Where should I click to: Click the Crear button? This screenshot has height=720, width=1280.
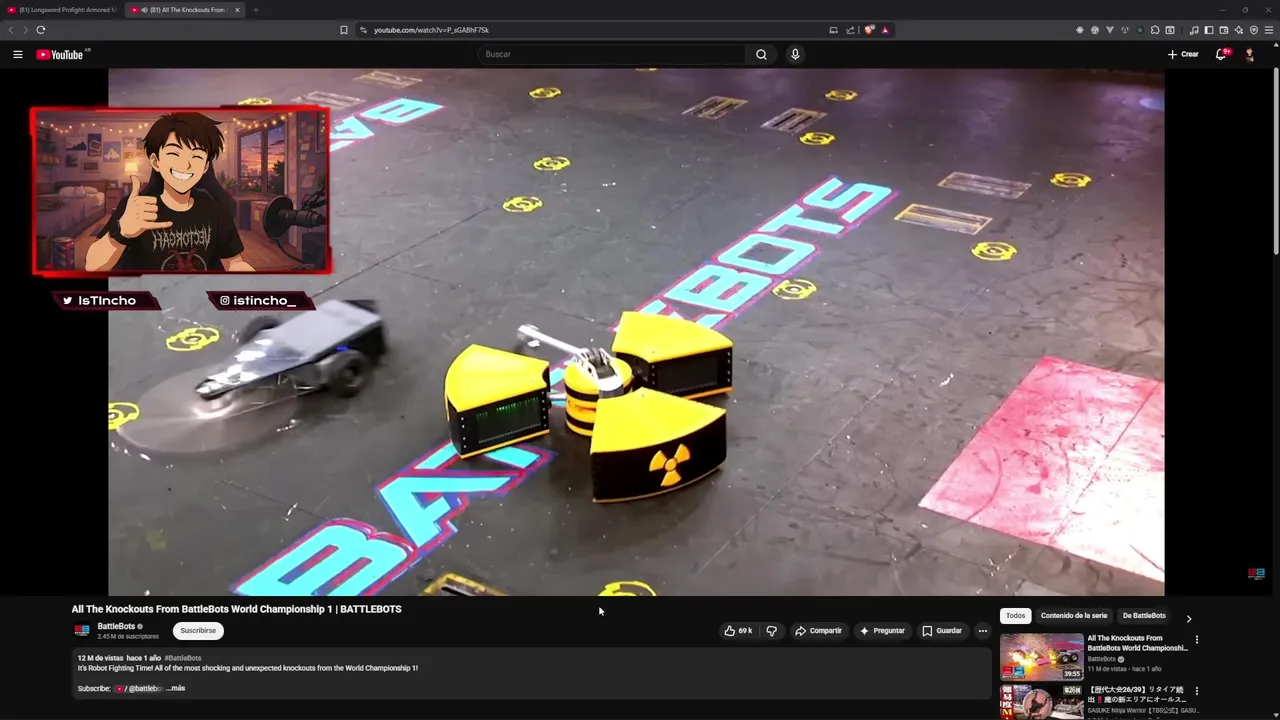tap(1183, 54)
